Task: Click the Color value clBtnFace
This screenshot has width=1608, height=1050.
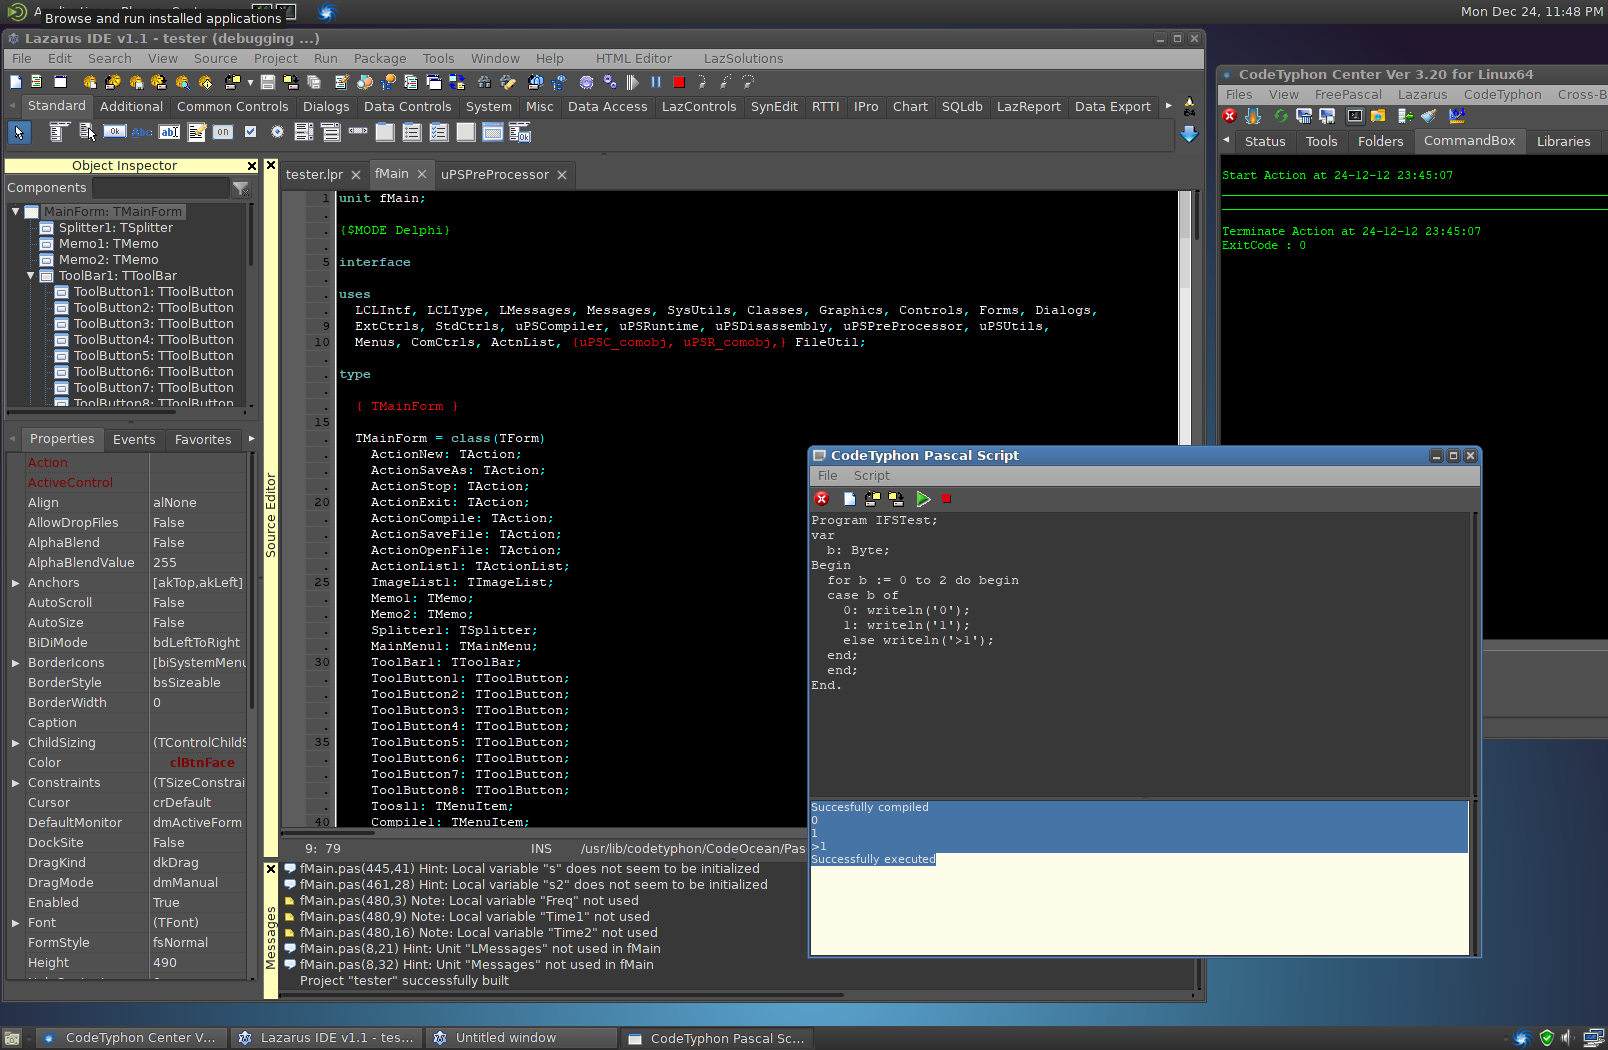Action: [202, 763]
